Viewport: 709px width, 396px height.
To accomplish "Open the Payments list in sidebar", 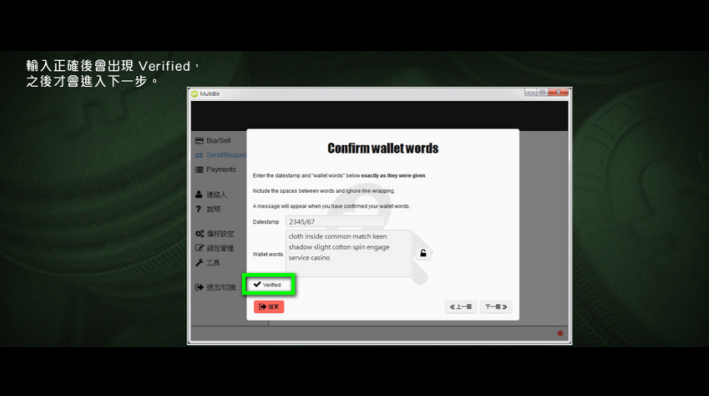I will [216, 170].
